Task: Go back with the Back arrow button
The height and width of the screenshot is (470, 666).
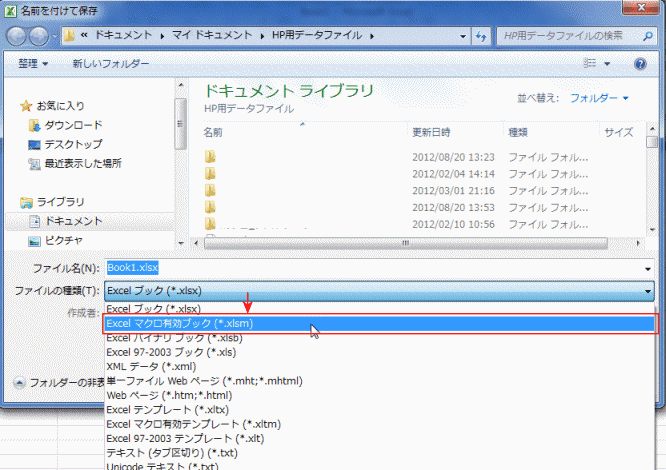Action: click(x=17, y=36)
